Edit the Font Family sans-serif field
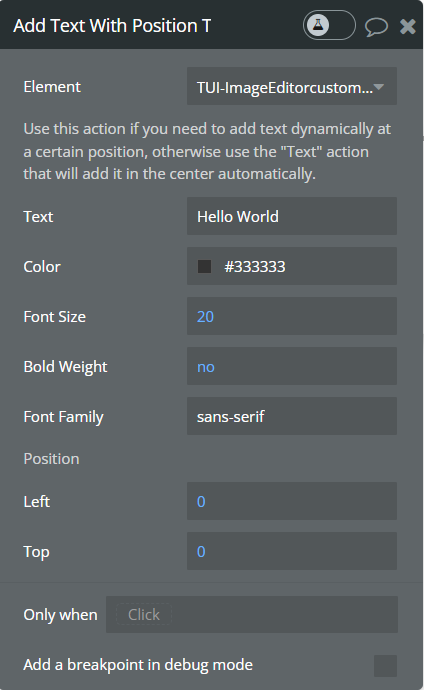Screen dimensions: 424x690 pyautogui.click(x=292, y=416)
